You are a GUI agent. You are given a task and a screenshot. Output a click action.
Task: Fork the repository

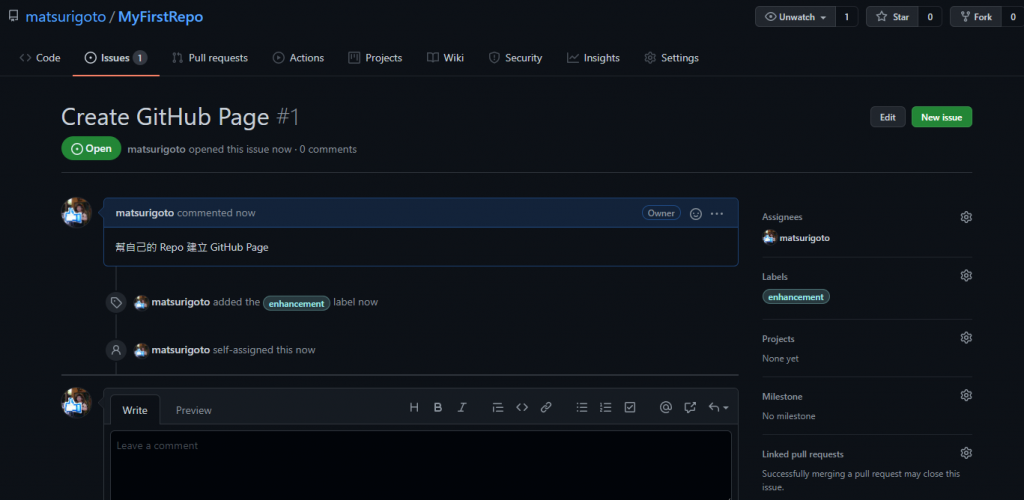pos(976,17)
